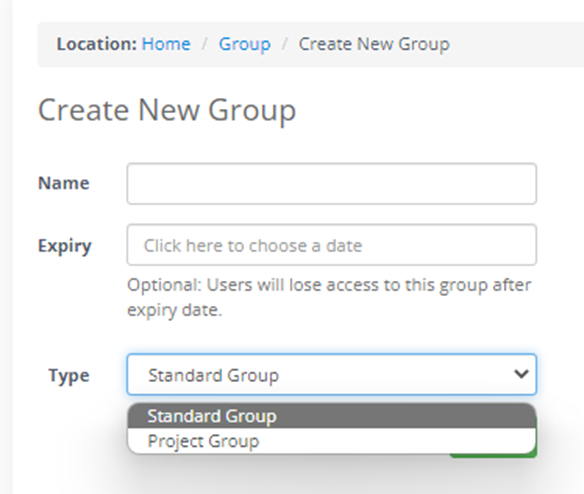Collapse the Type dropdown via its chevron arrow
584x494 pixels.
click(x=521, y=374)
